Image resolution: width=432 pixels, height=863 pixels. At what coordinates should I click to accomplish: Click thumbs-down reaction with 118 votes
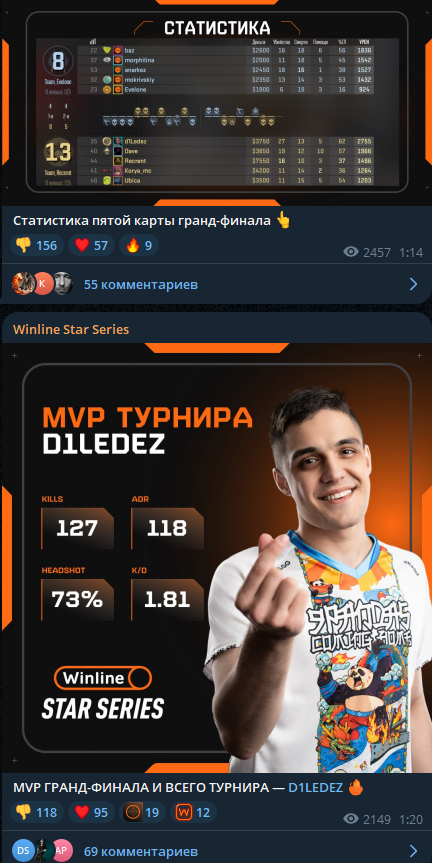pyautogui.click(x=37, y=812)
